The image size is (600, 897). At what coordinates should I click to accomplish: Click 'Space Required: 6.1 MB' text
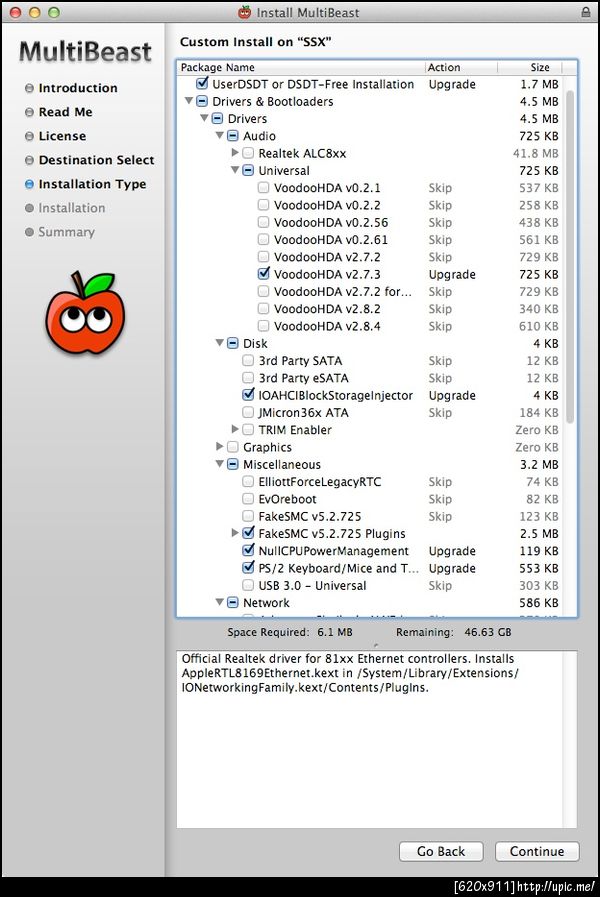[x=290, y=632]
